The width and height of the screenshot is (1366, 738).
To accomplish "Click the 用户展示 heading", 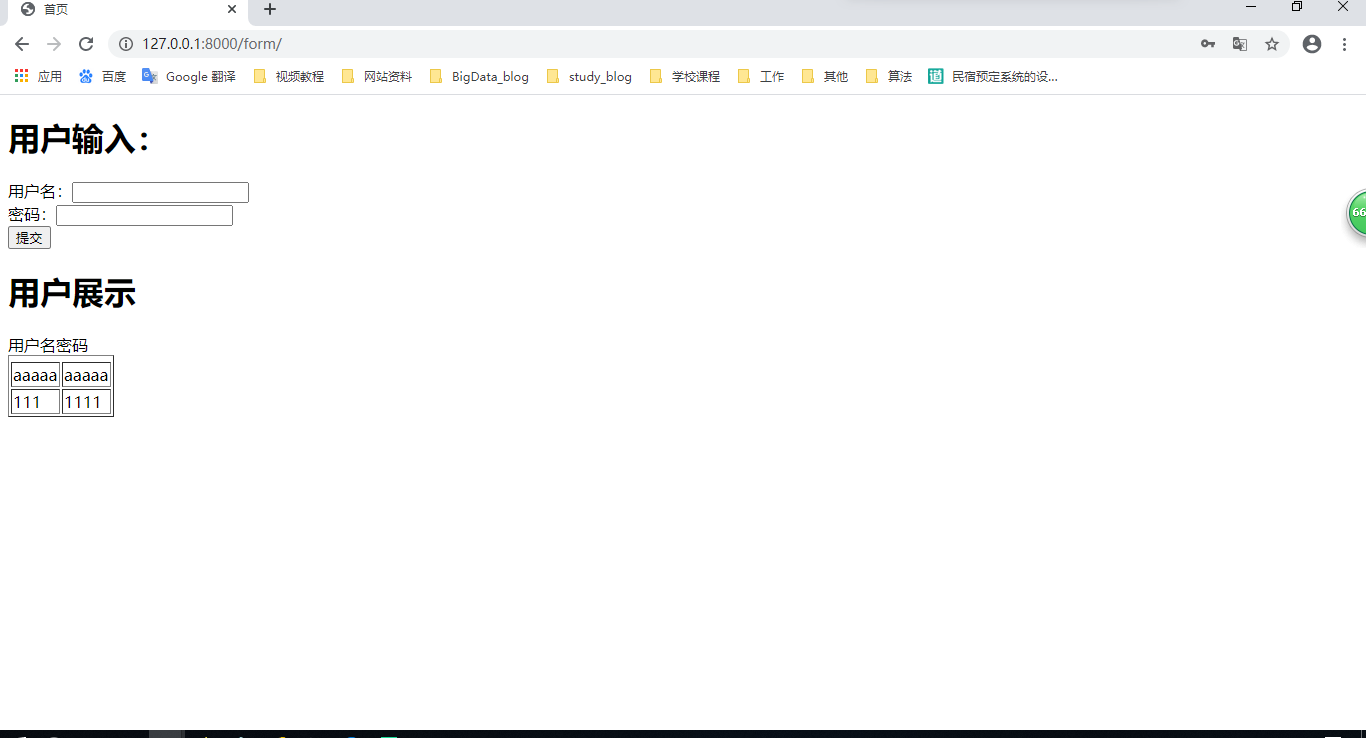I will coord(72,293).
